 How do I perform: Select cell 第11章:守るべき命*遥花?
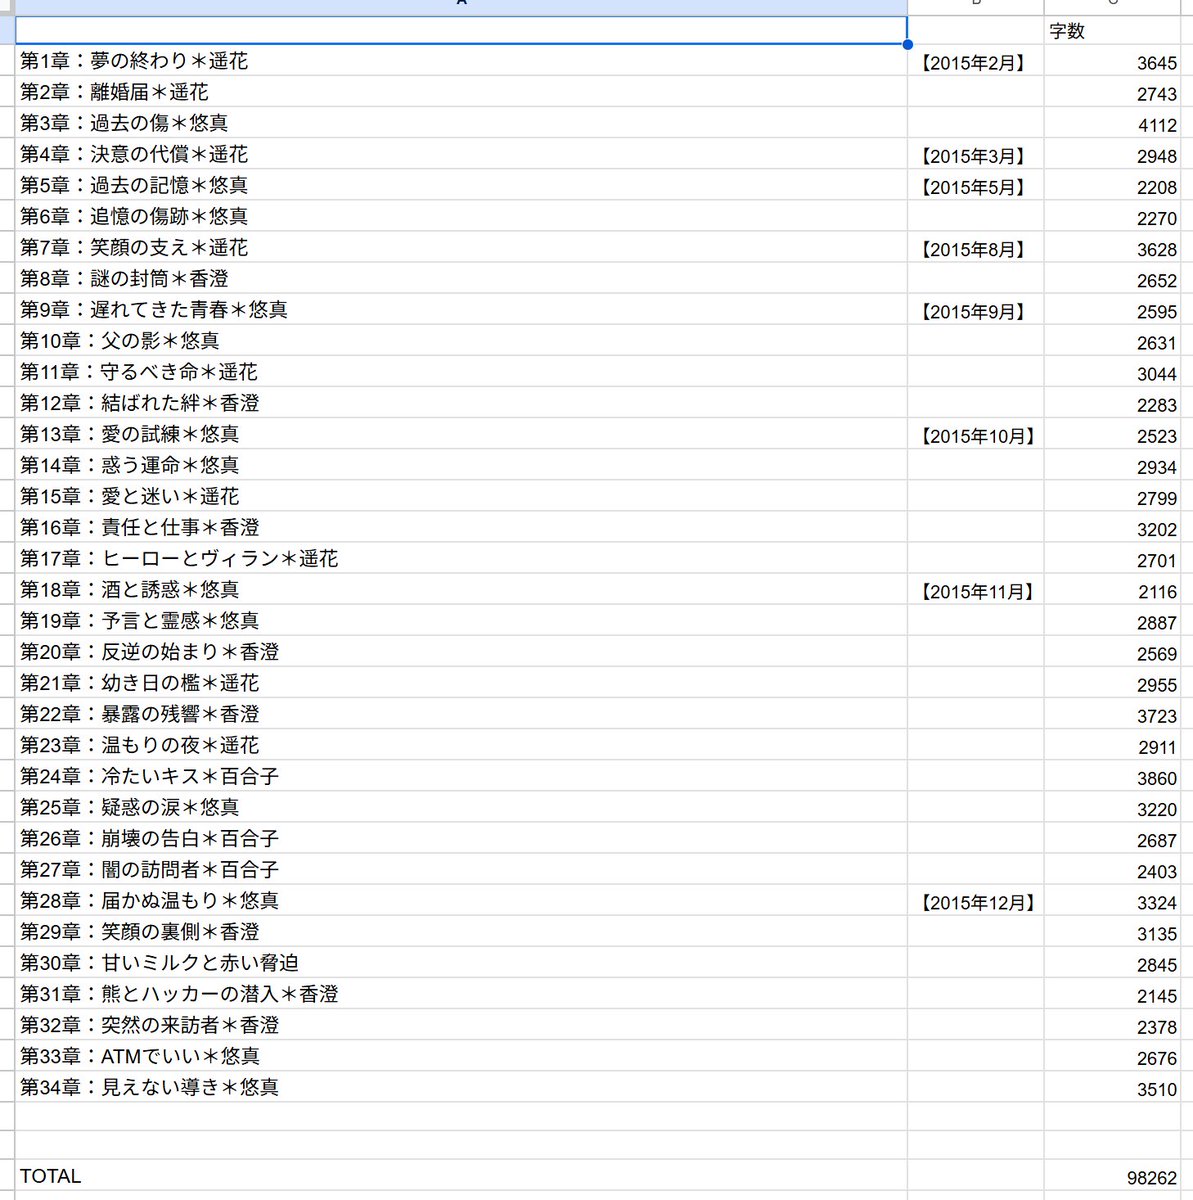[461, 371]
